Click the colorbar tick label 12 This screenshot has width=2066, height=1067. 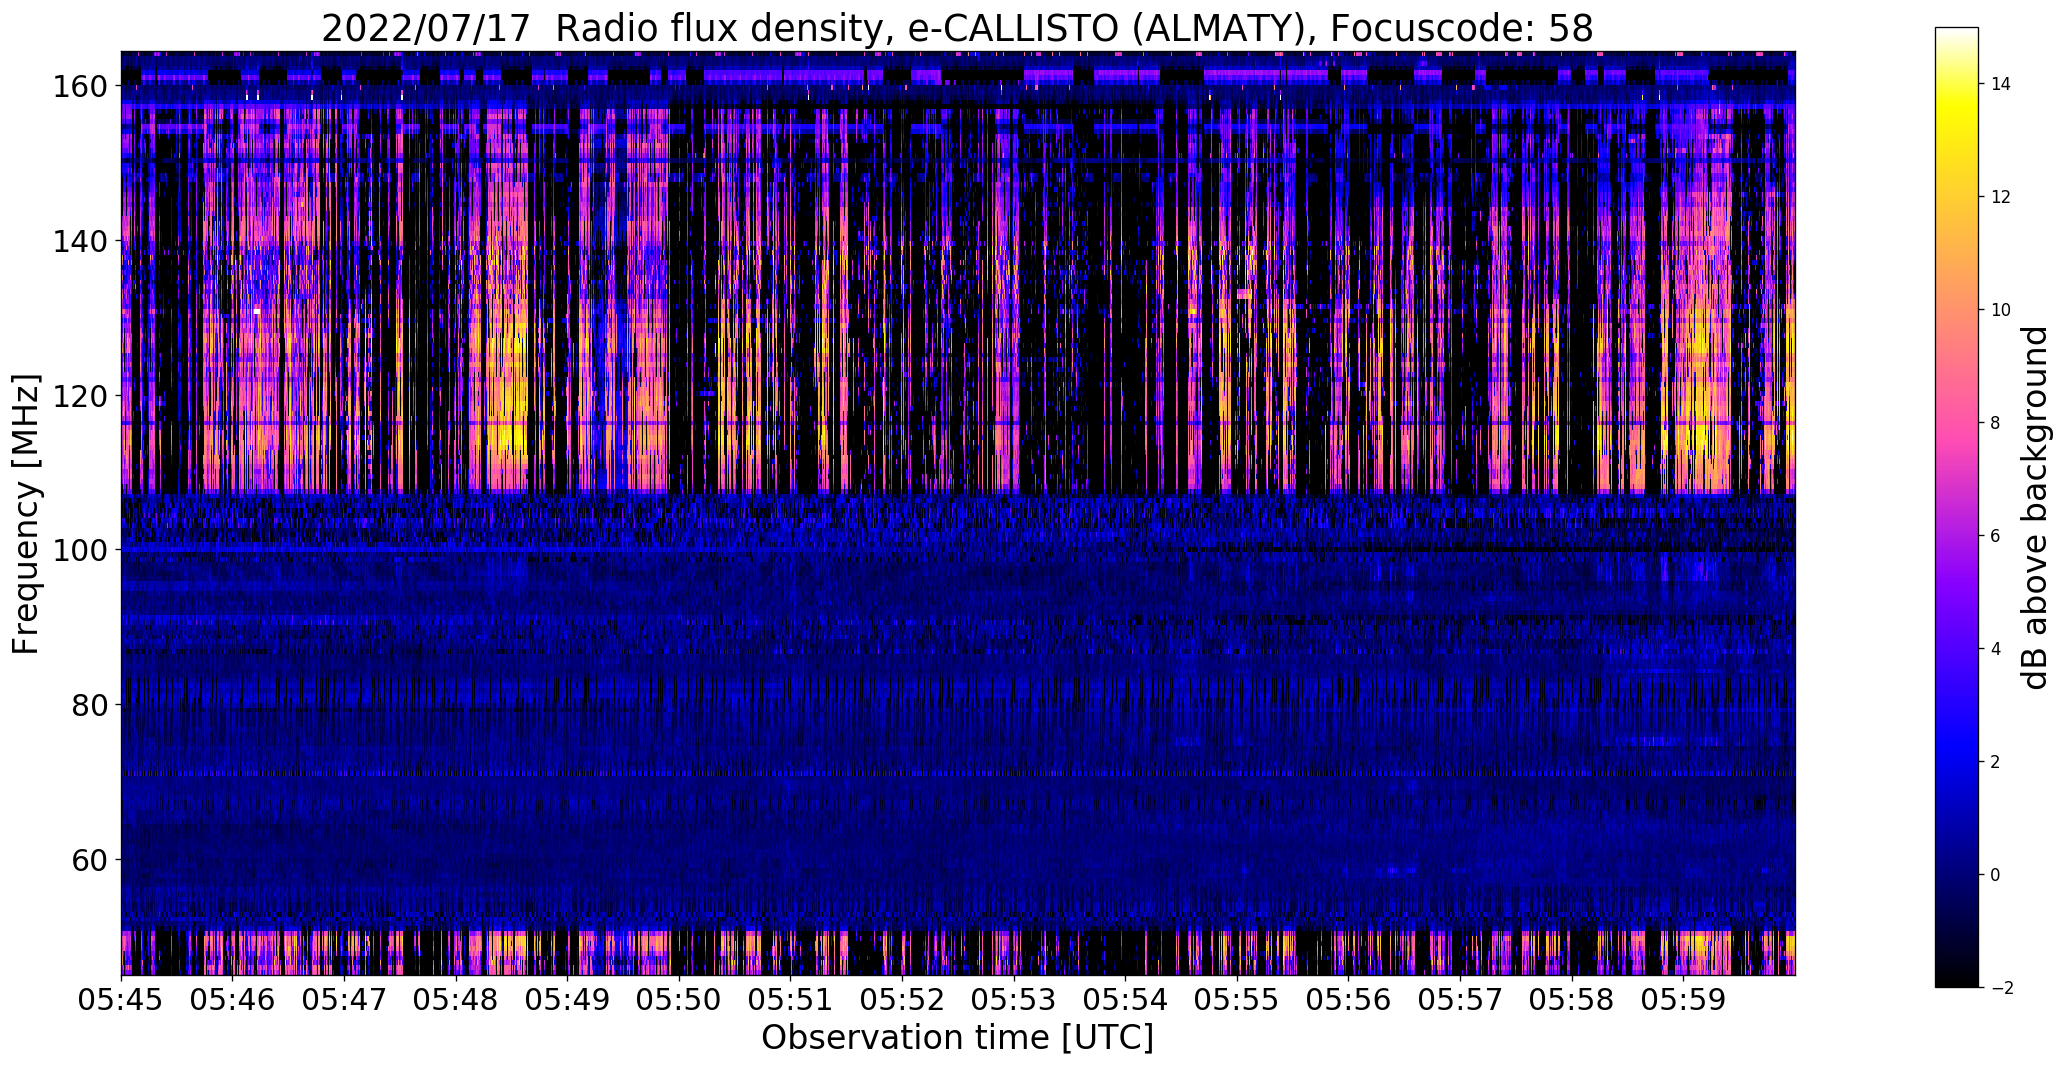click(x=2001, y=197)
